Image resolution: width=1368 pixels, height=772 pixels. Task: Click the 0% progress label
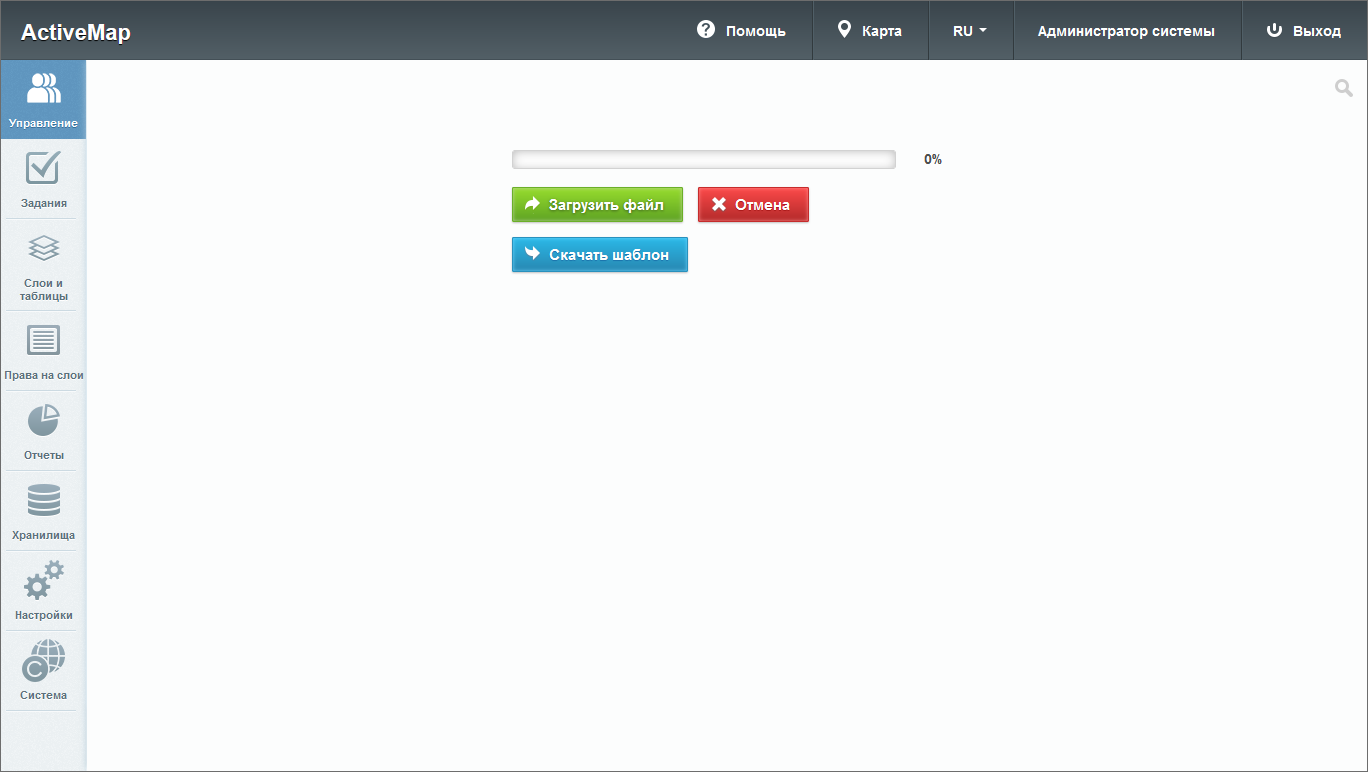(x=932, y=160)
